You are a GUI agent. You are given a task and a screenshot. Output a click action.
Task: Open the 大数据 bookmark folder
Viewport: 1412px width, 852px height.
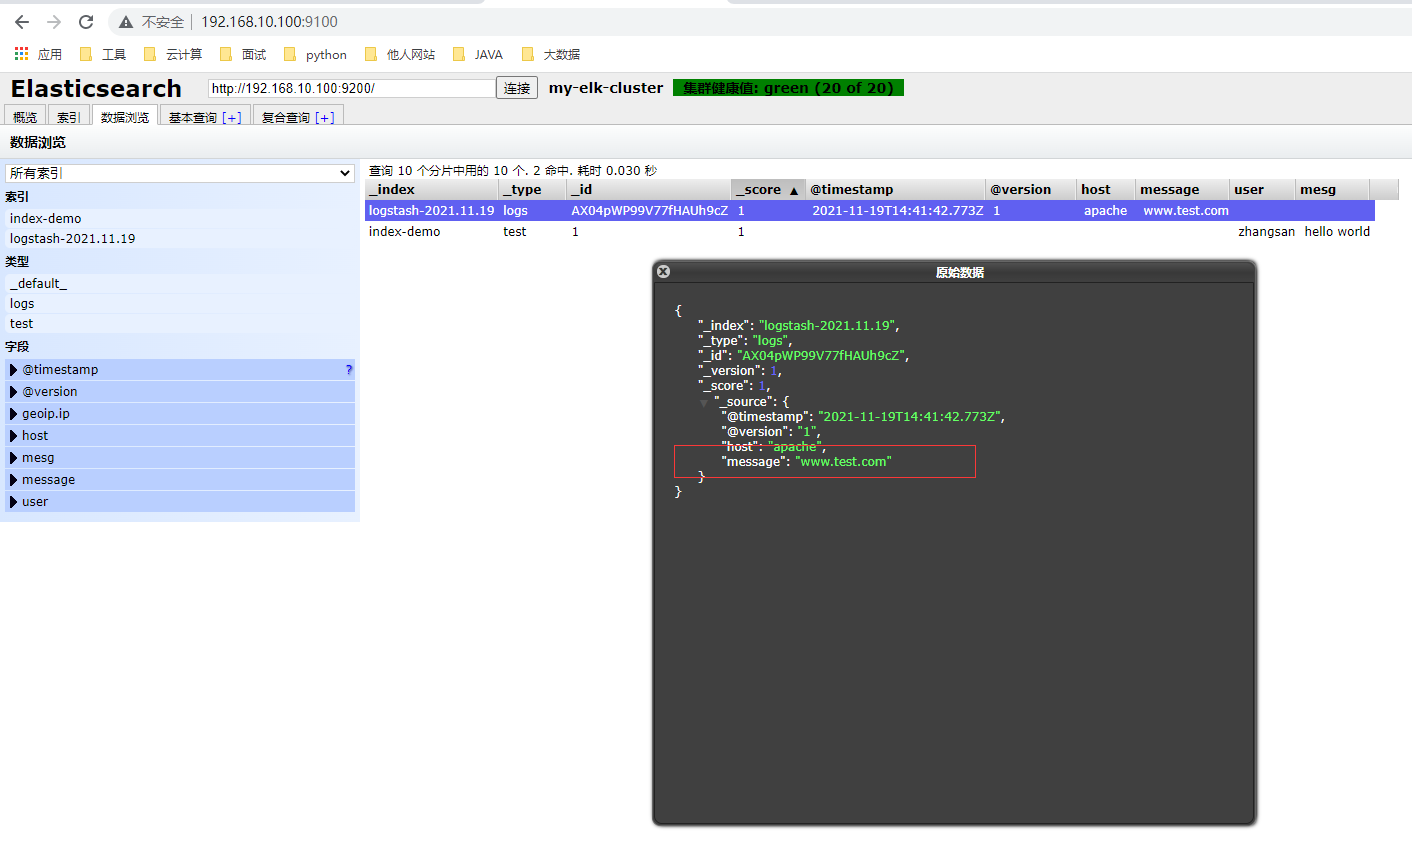tap(551, 54)
